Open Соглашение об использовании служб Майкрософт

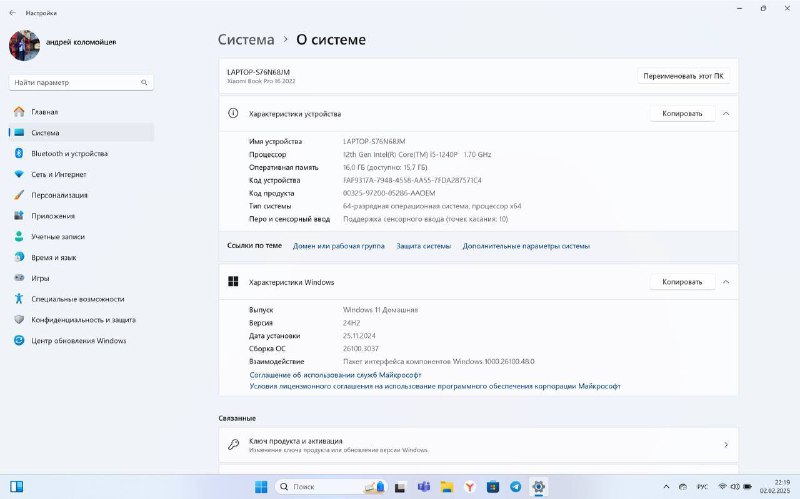click(335, 375)
